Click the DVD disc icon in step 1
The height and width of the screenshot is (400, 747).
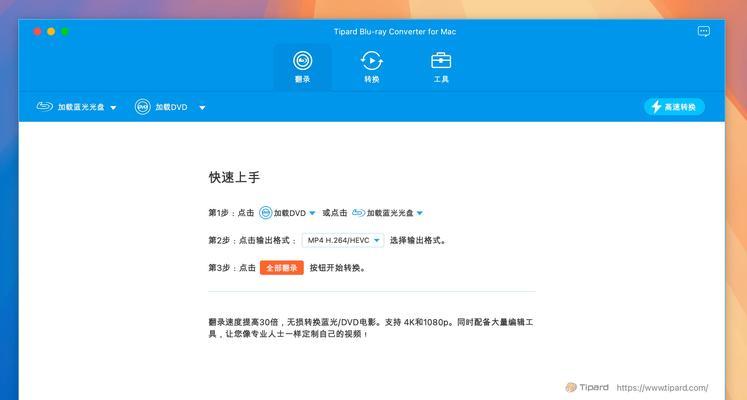point(265,213)
